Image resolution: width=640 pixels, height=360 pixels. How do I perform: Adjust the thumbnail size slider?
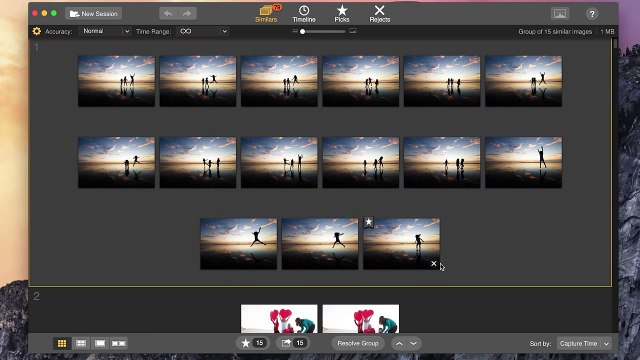pos(324,31)
